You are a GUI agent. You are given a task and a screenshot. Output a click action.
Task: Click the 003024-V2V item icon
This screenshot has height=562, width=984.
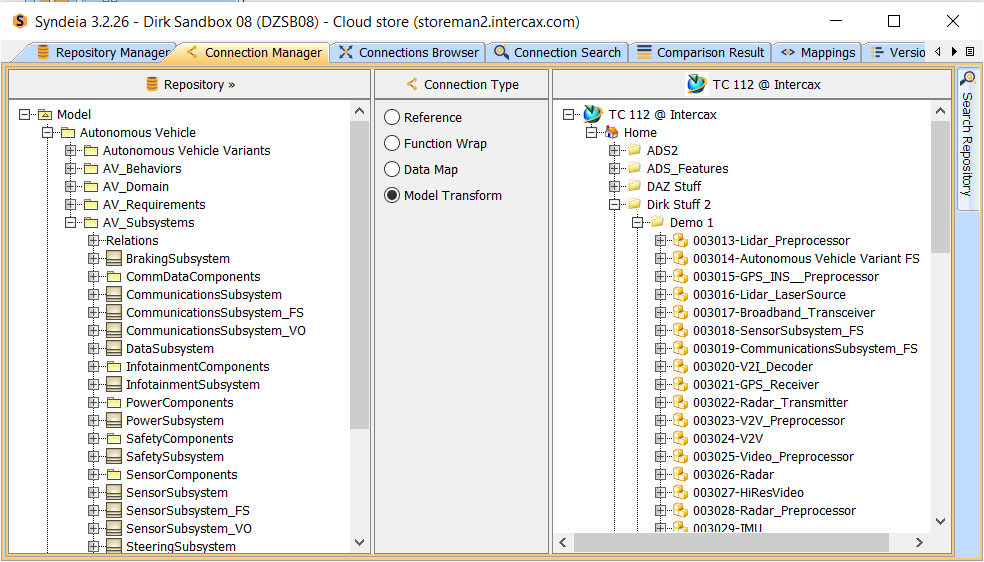click(681, 438)
